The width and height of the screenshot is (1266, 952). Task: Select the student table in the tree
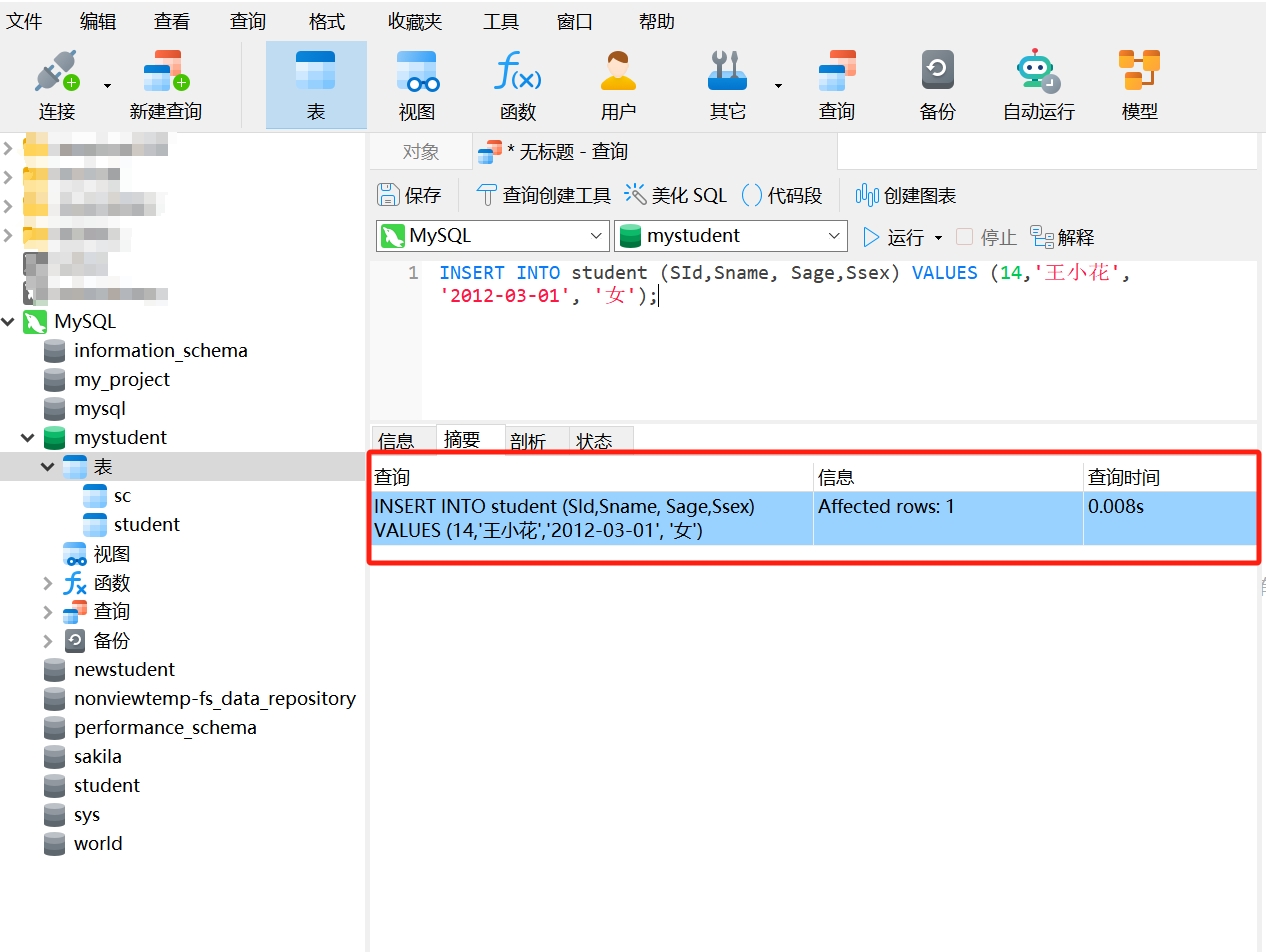tap(146, 525)
